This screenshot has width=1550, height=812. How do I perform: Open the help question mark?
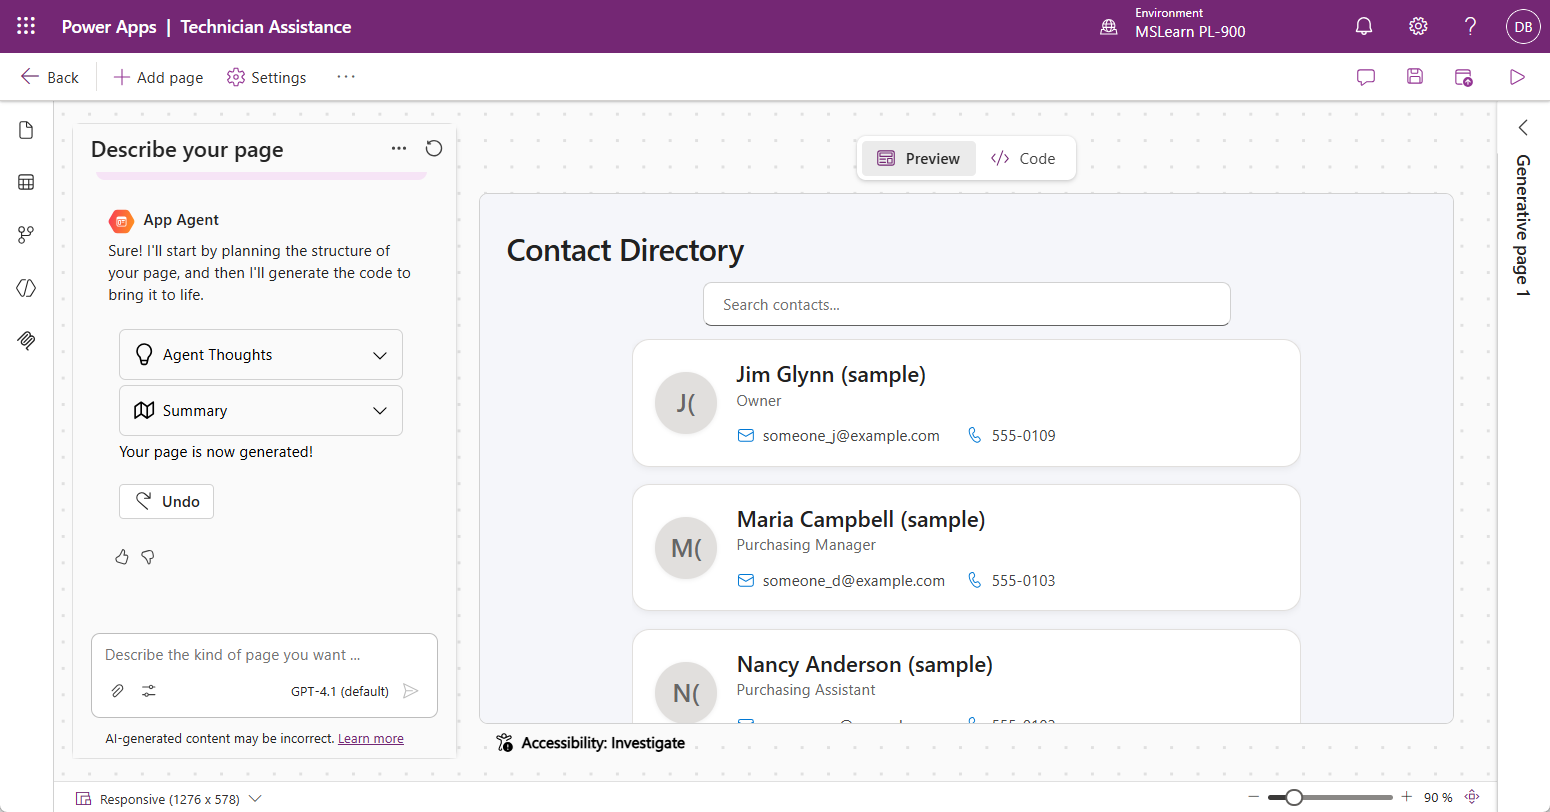[x=1470, y=27]
